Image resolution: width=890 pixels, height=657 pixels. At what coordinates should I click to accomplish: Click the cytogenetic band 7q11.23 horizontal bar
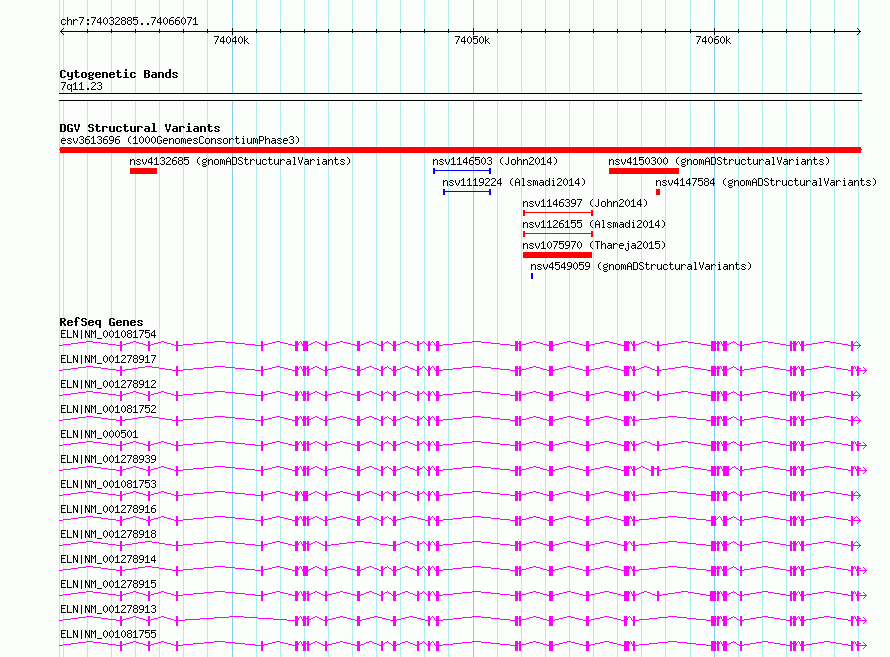point(460,97)
